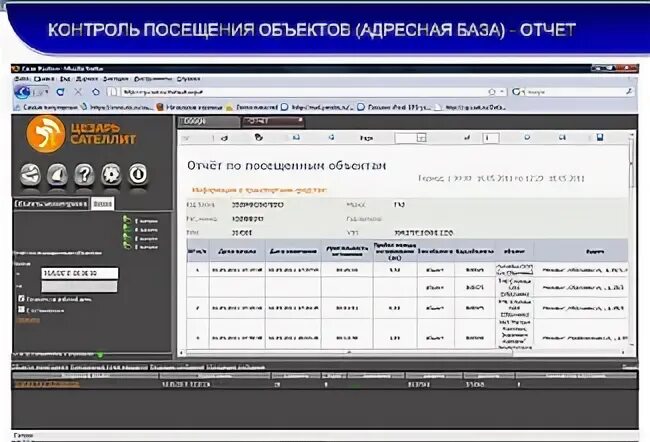Open the Вид menu
The width and height of the screenshot is (650, 442).
tap(65, 78)
